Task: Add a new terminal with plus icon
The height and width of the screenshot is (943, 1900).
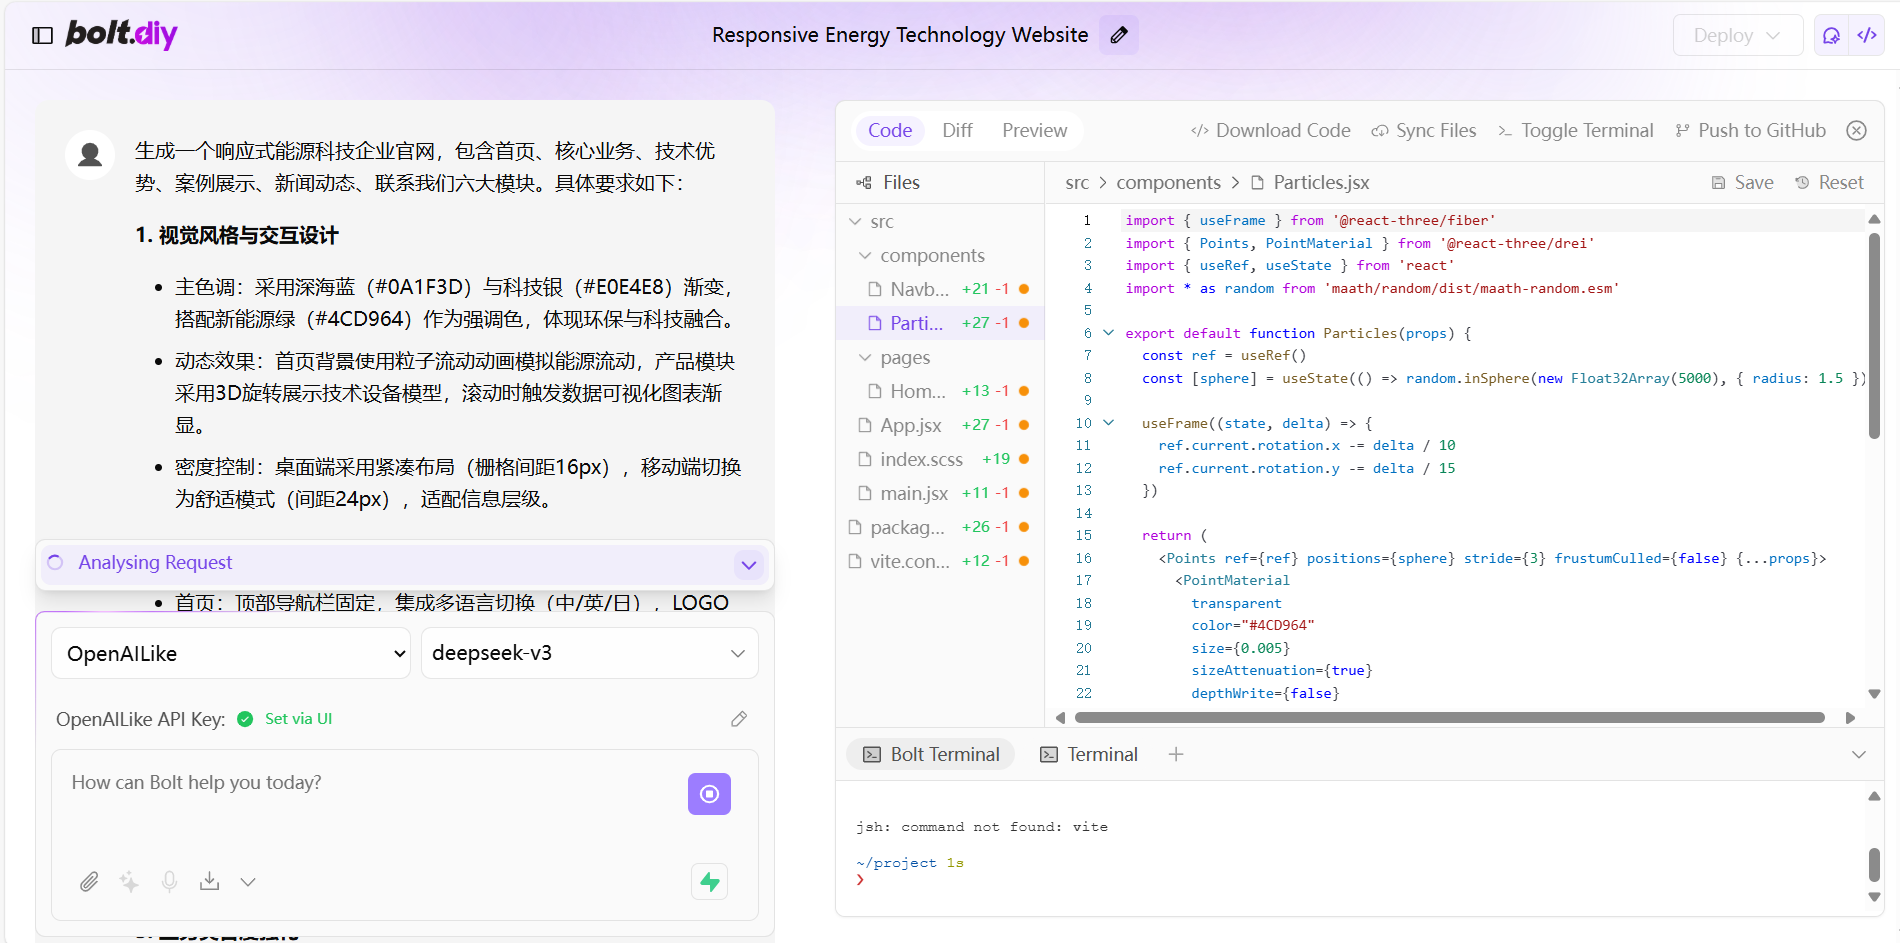Action: (x=1176, y=754)
